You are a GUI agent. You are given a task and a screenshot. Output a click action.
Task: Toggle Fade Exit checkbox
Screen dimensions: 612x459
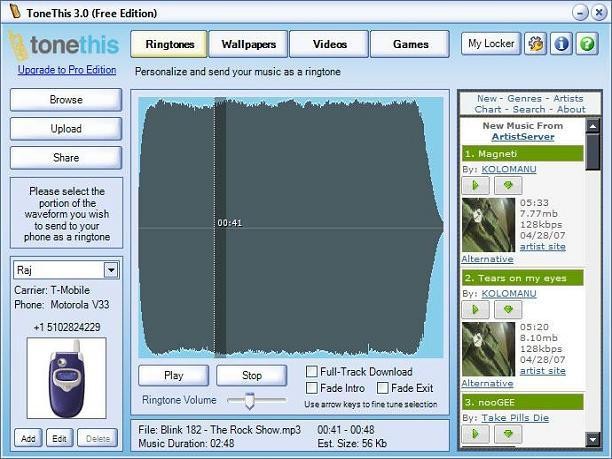pyautogui.click(x=382, y=388)
